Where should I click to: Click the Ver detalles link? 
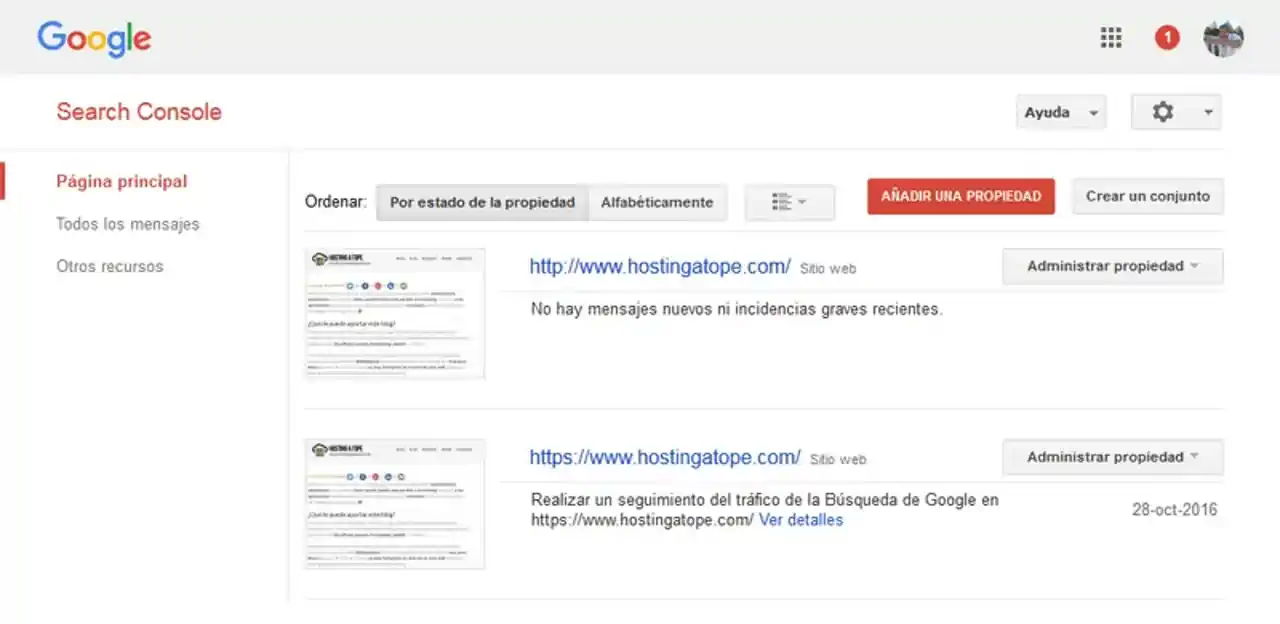point(801,520)
